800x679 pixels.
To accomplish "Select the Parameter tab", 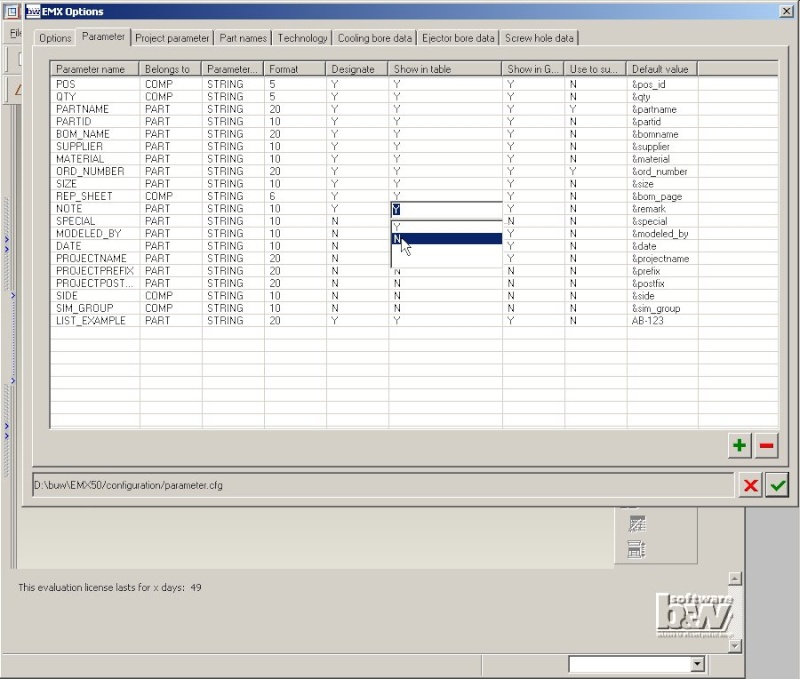I will pyautogui.click(x=103, y=37).
